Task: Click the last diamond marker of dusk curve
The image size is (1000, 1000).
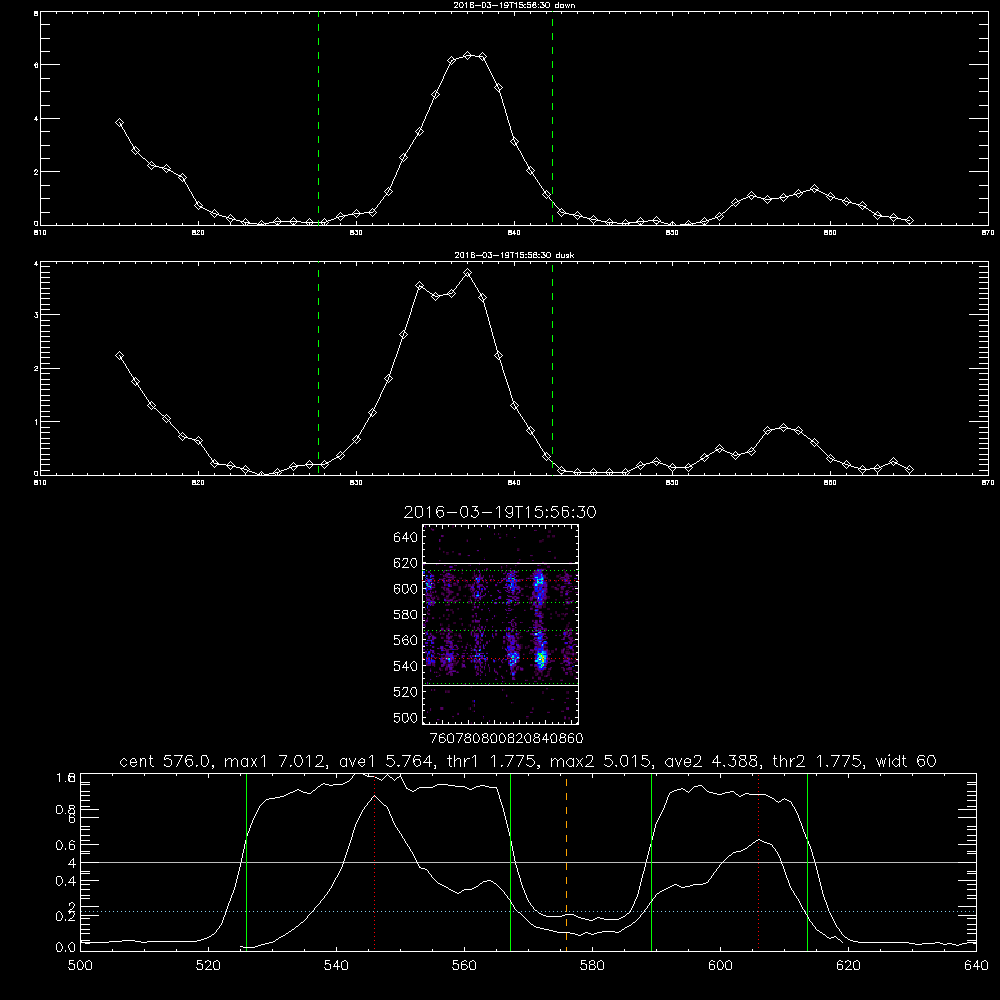Action: [x=909, y=469]
